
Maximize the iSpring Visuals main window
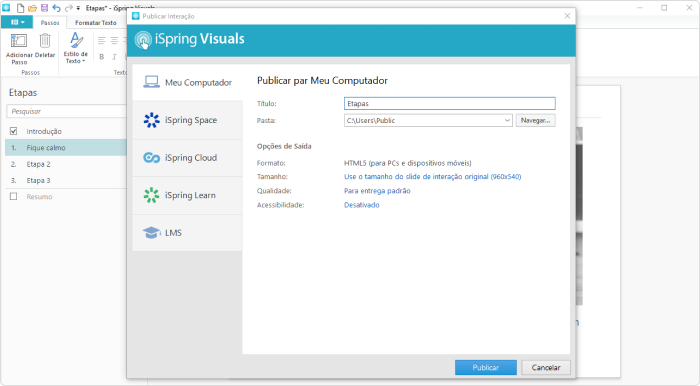click(x=664, y=8)
